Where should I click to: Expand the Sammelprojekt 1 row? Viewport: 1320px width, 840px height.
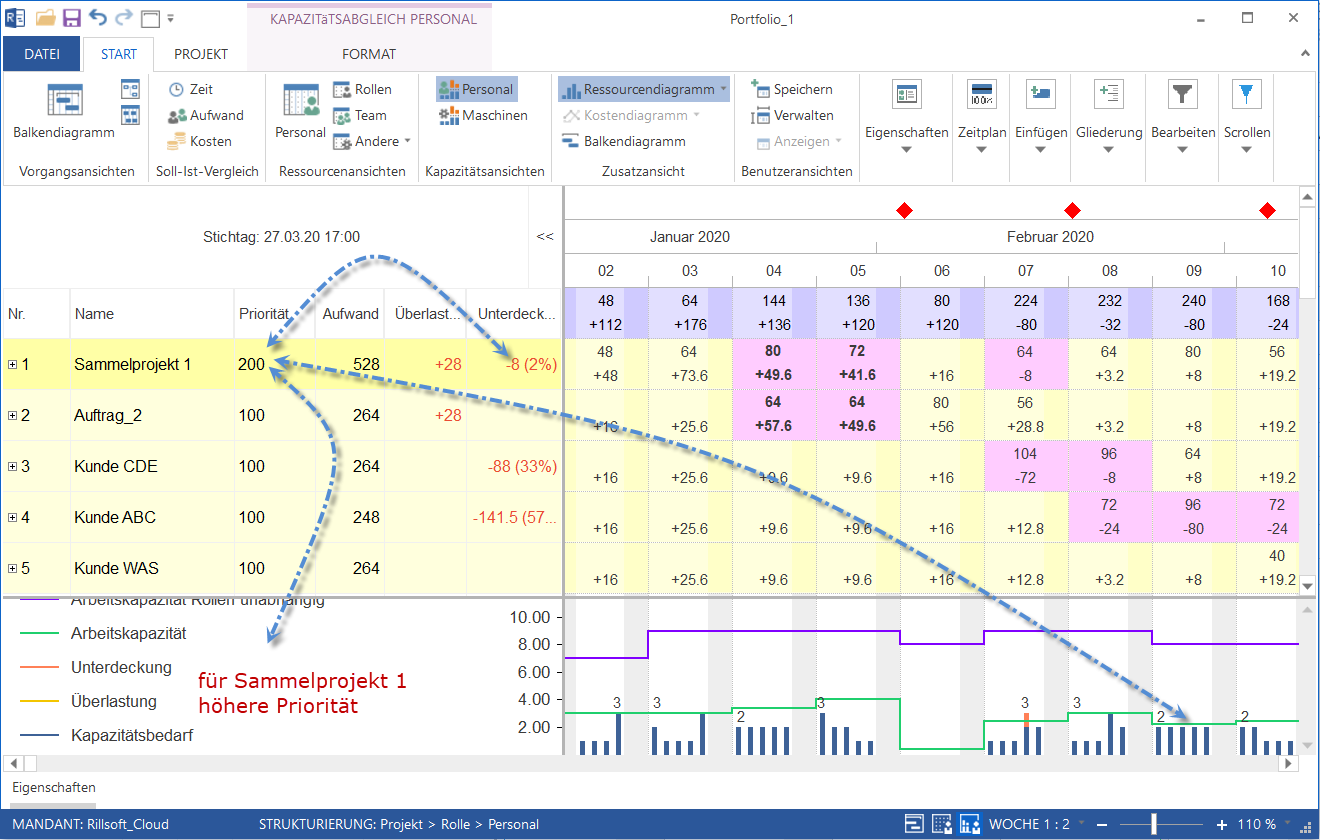pos(13,365)
